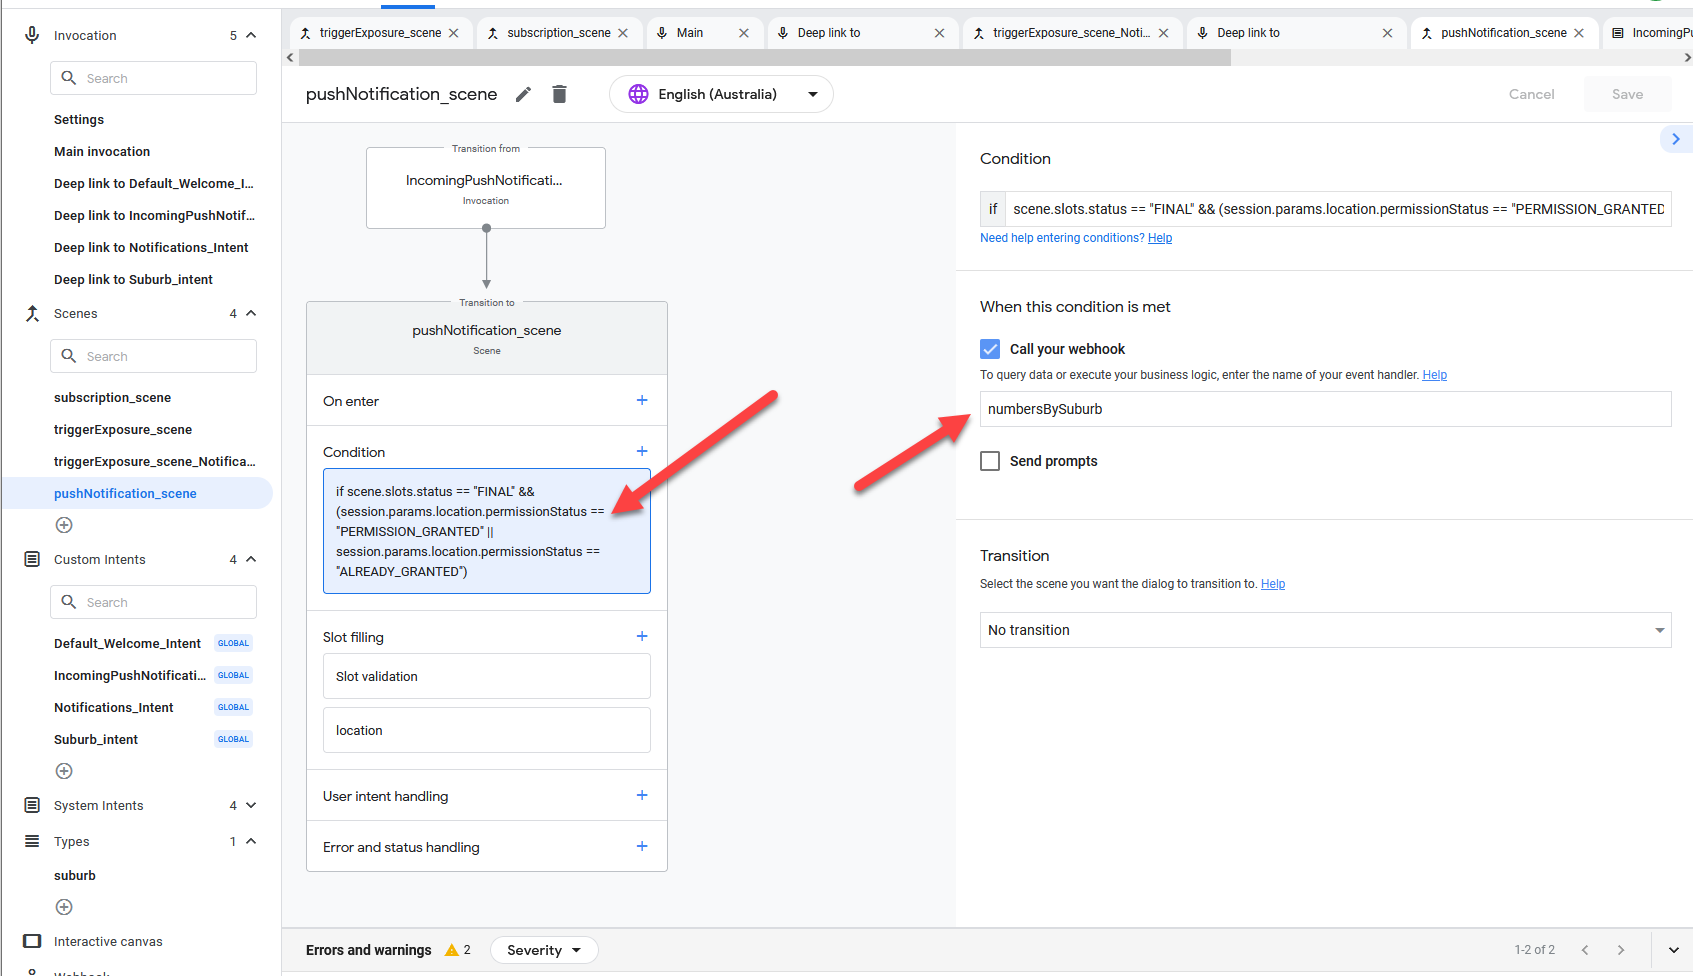Viewport: 1693px width, 976px height.
Task: Open the No transition dropdown
Action: point(1324,630)
